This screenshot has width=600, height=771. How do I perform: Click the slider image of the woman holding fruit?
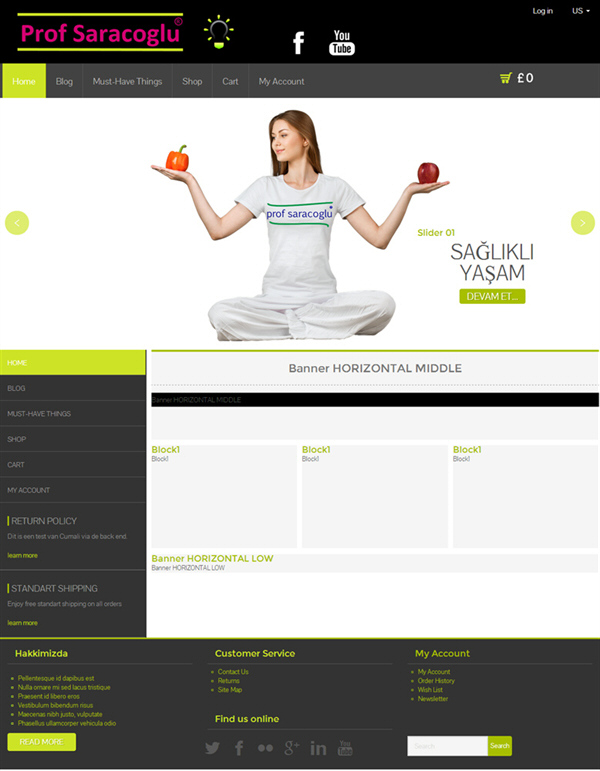coord(300,225)
